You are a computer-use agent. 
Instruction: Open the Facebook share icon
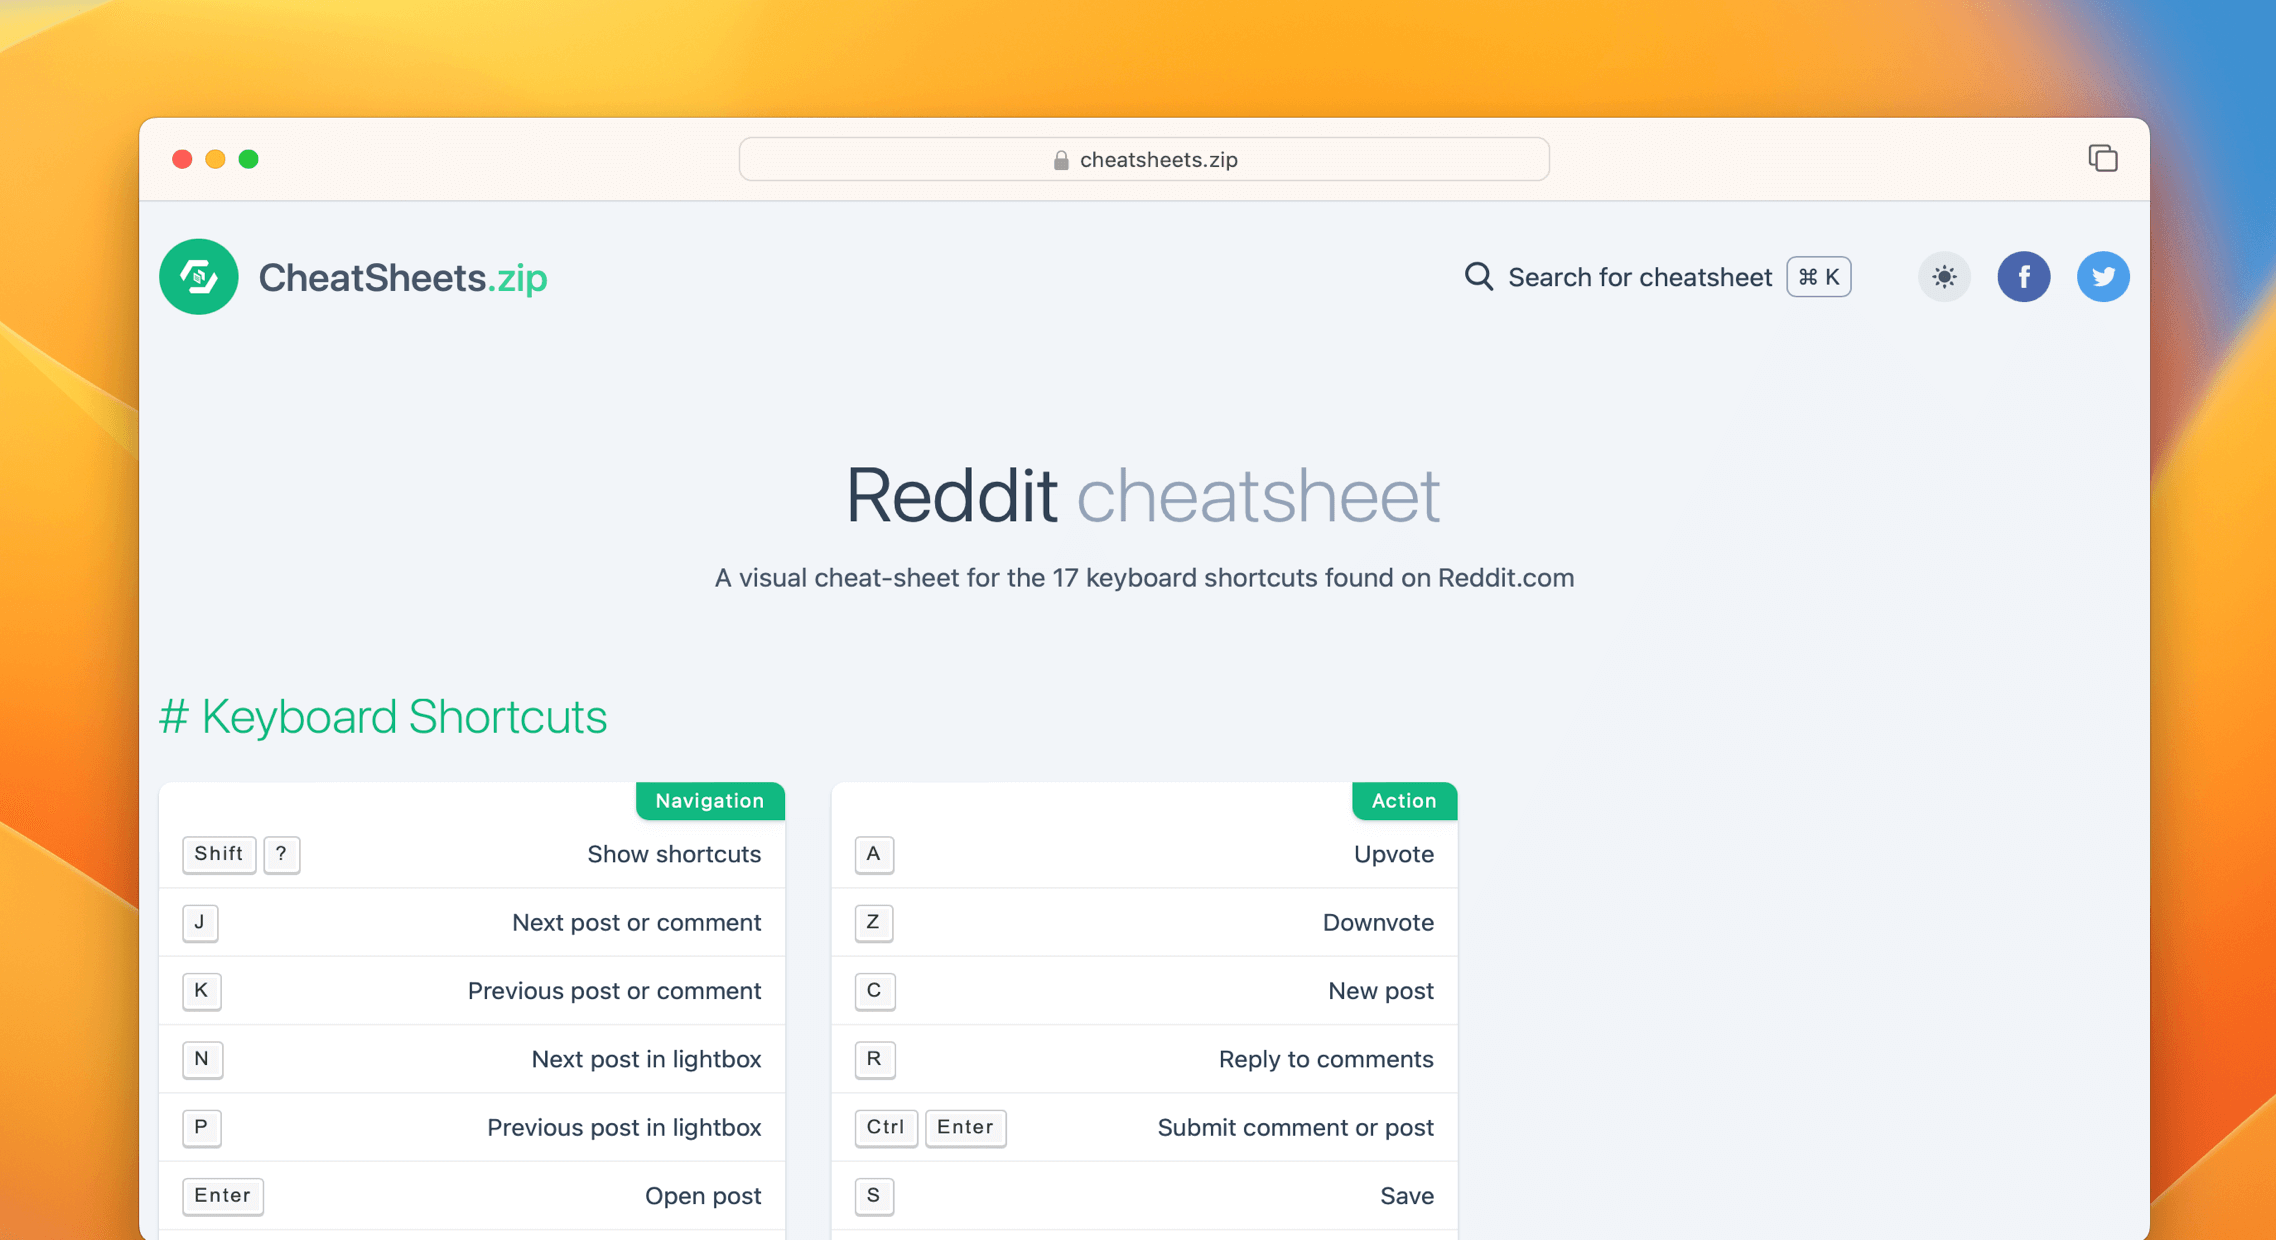click(2024, 277)
